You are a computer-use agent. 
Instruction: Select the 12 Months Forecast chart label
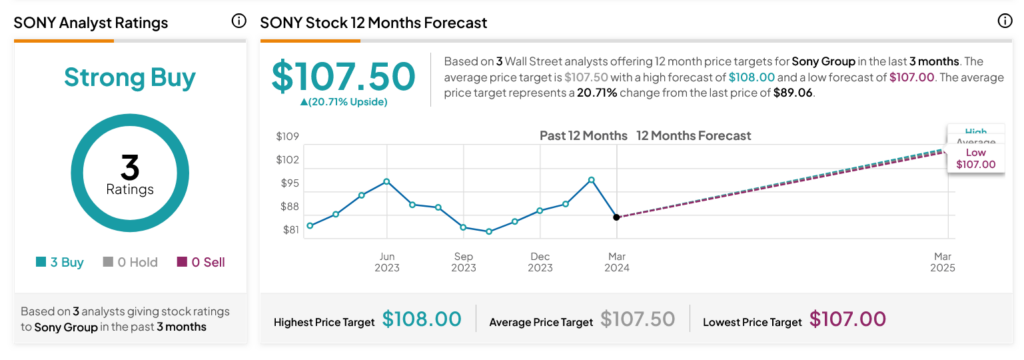(694, 136)
